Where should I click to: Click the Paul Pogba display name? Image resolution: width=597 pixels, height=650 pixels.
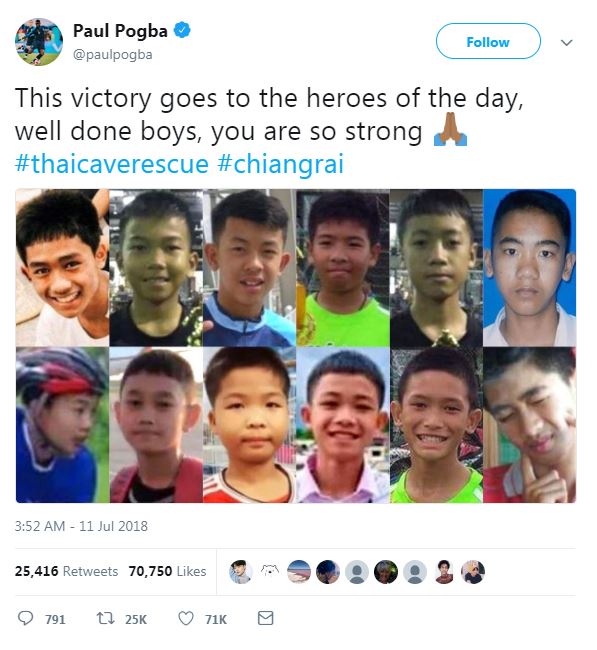click(120, 31)
